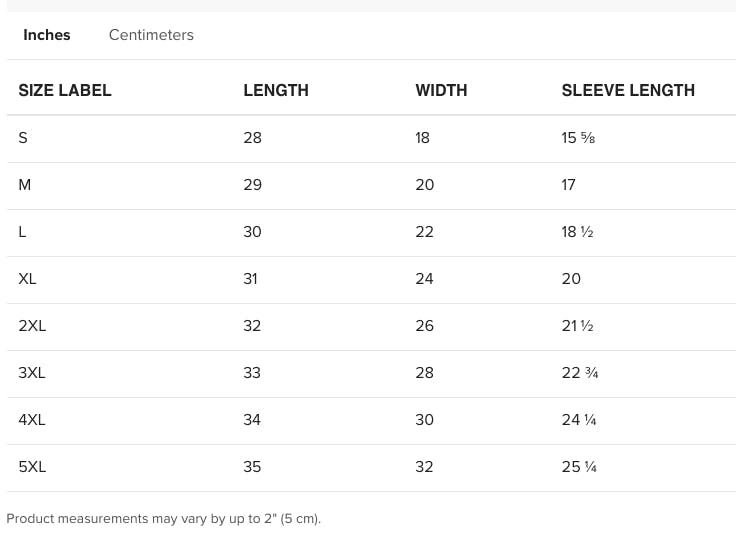This screenshot has width=736, height=544.
Task: Click the WIDTH column header
Action: tap(441, 90)
